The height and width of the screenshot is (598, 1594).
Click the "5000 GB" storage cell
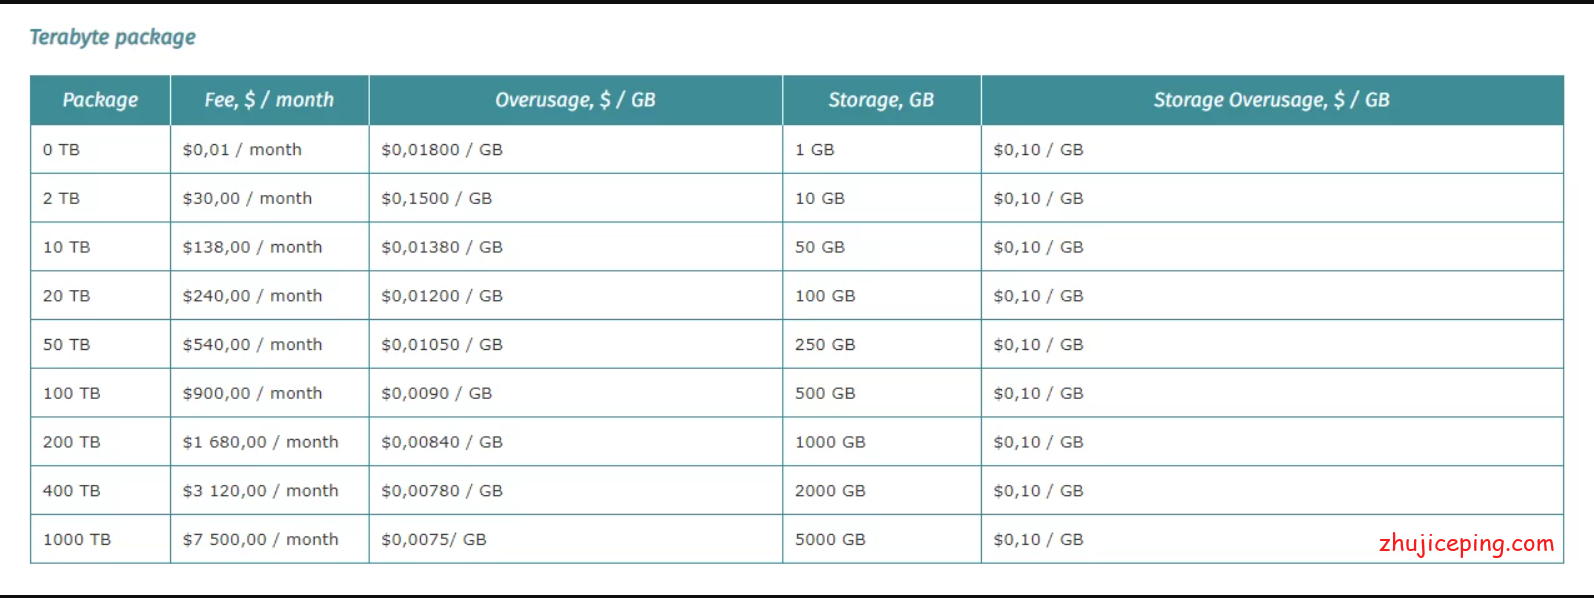pos(830,539)
